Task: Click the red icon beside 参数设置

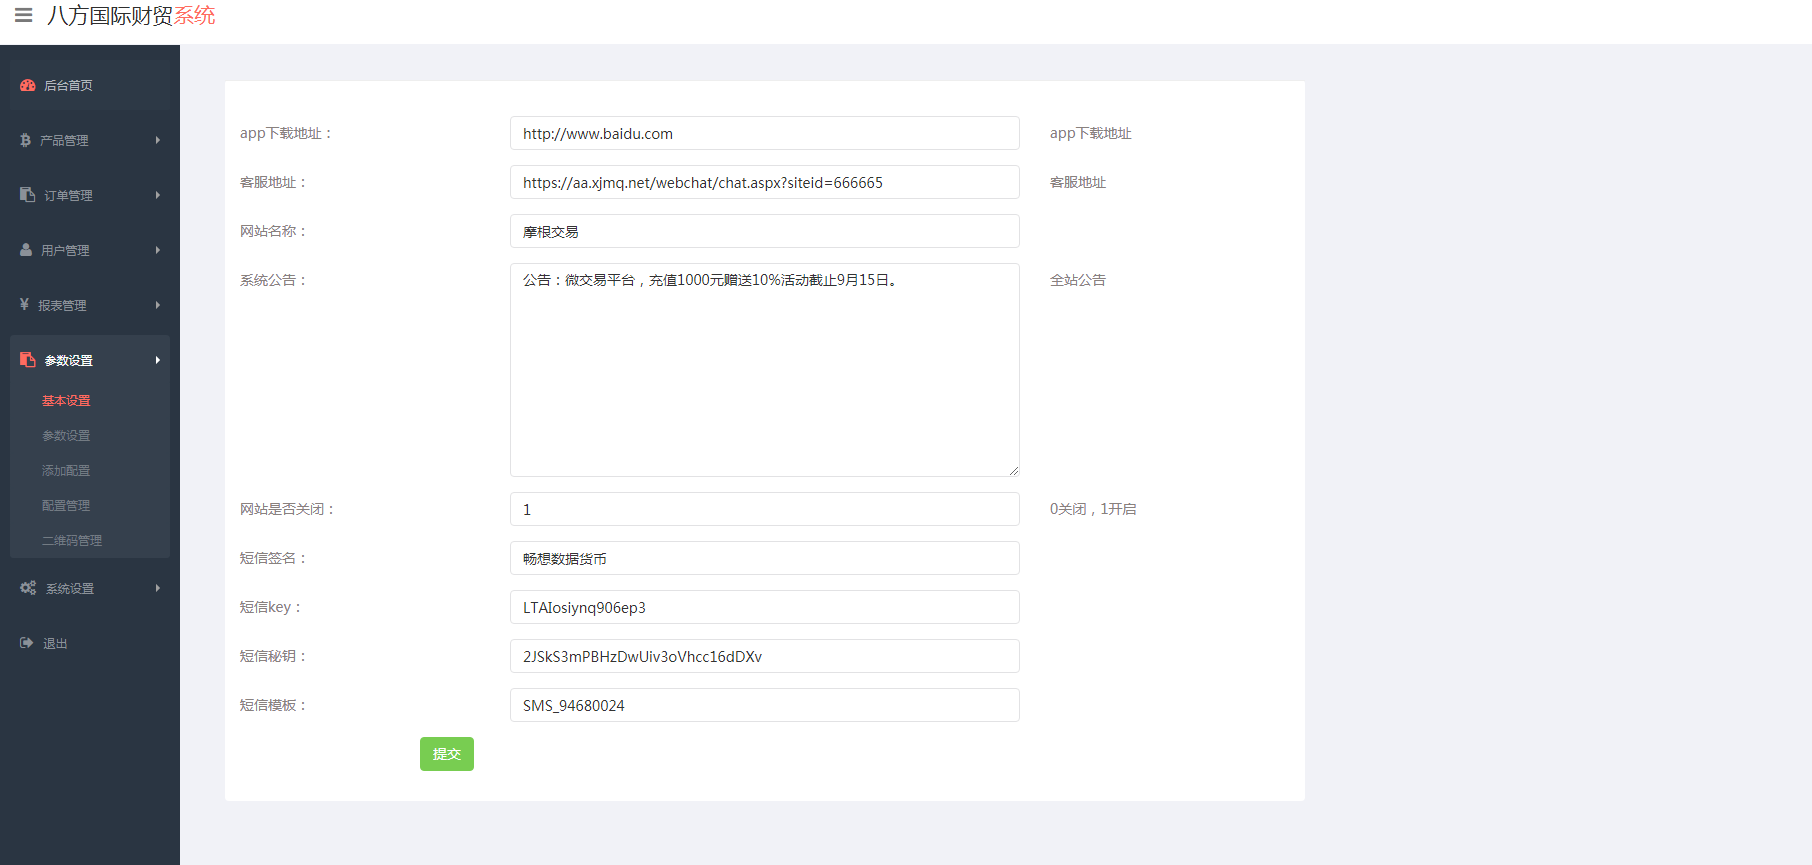Action: [x=28, y=360]
